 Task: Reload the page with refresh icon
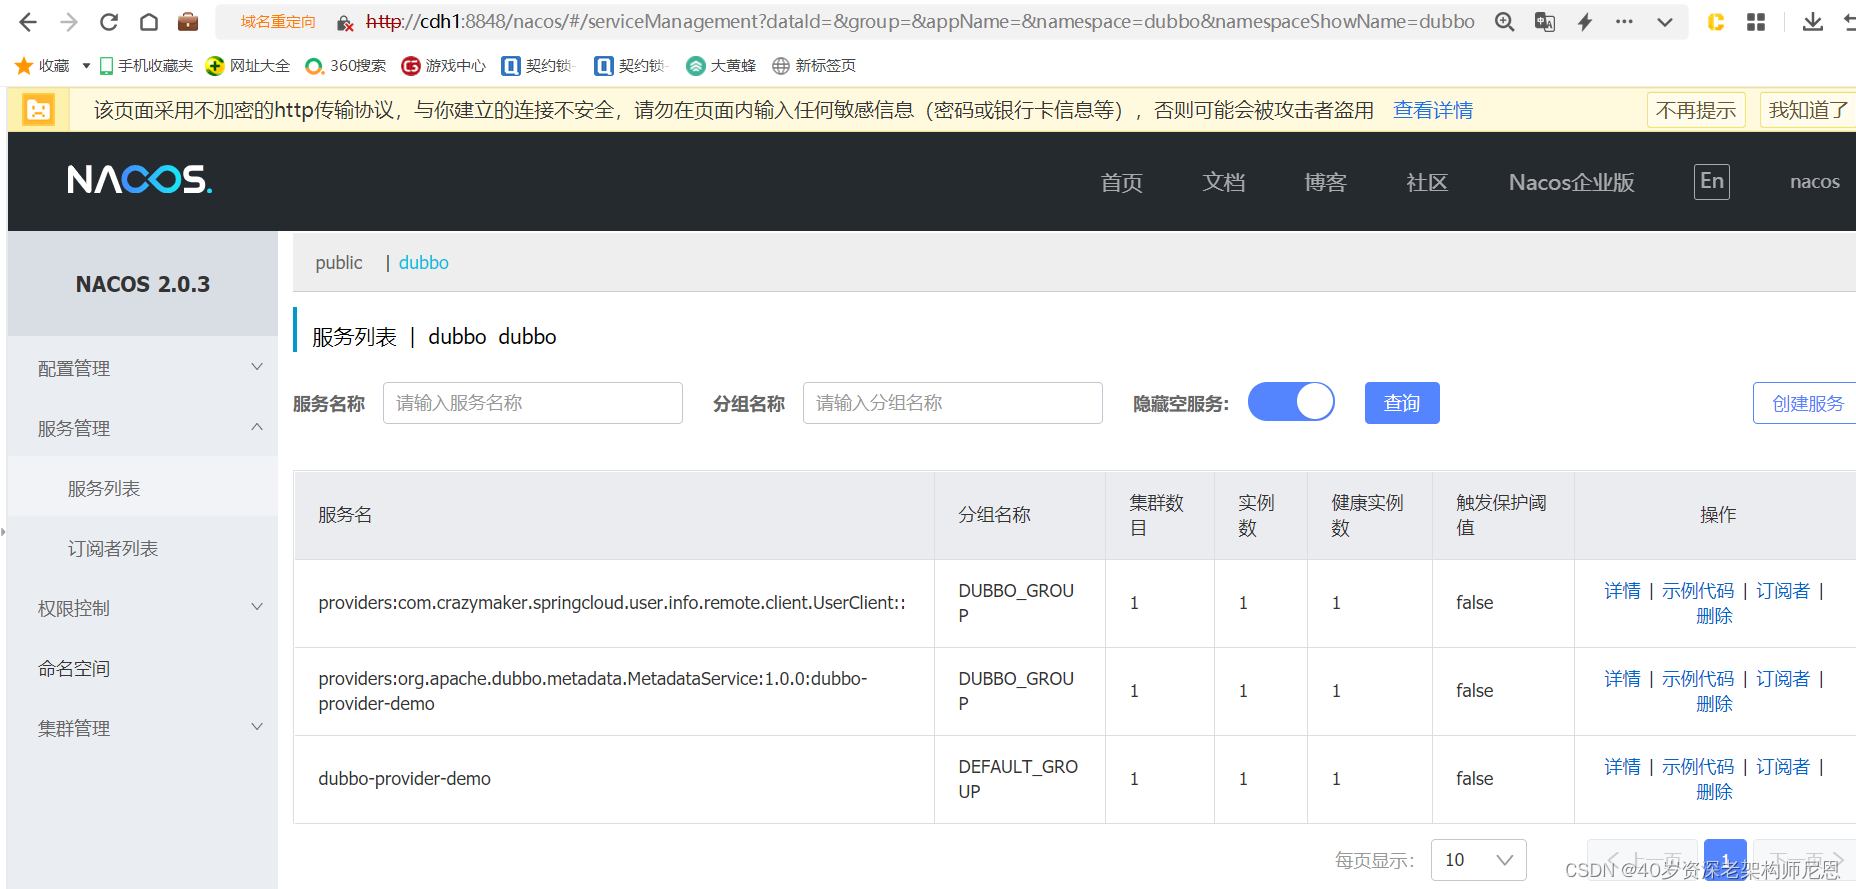click(109, 22)
